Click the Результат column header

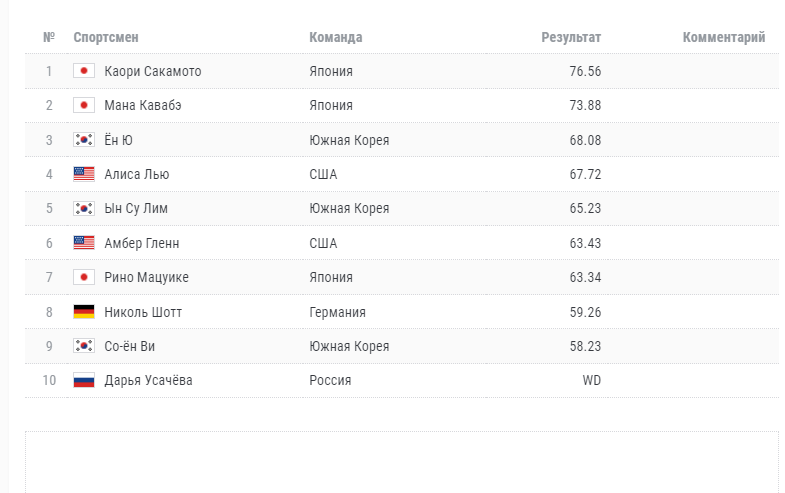(x=571, y=37)
